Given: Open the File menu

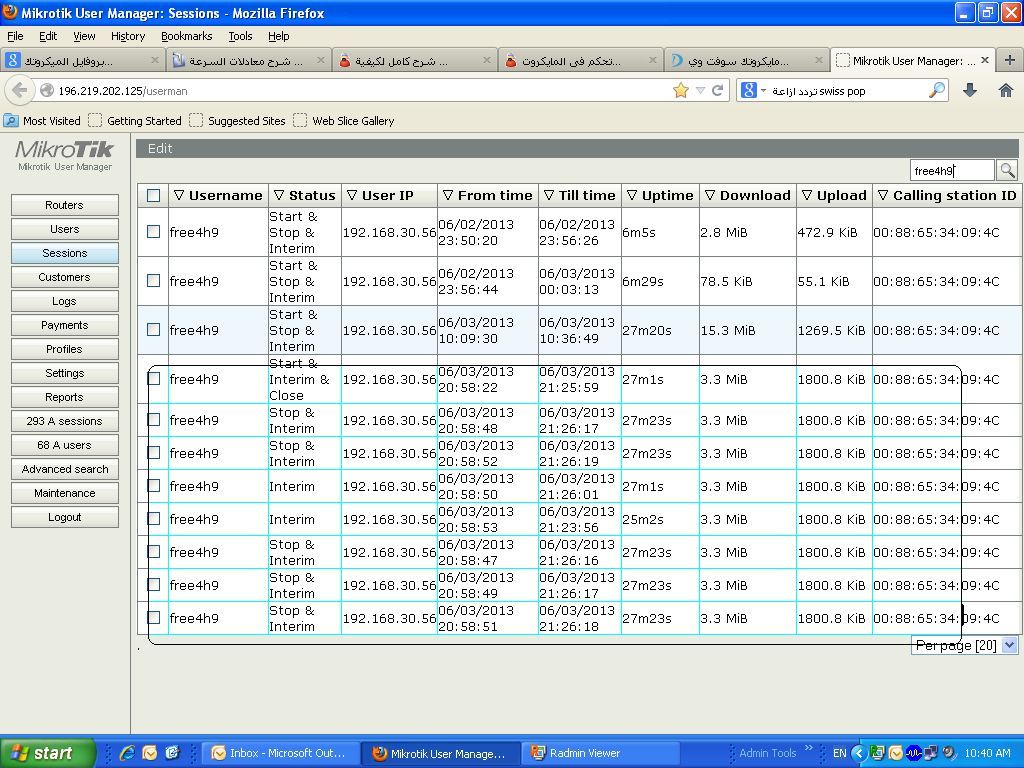Looking at the screenshot, I should pyautogui.click(x=15, y=36).
